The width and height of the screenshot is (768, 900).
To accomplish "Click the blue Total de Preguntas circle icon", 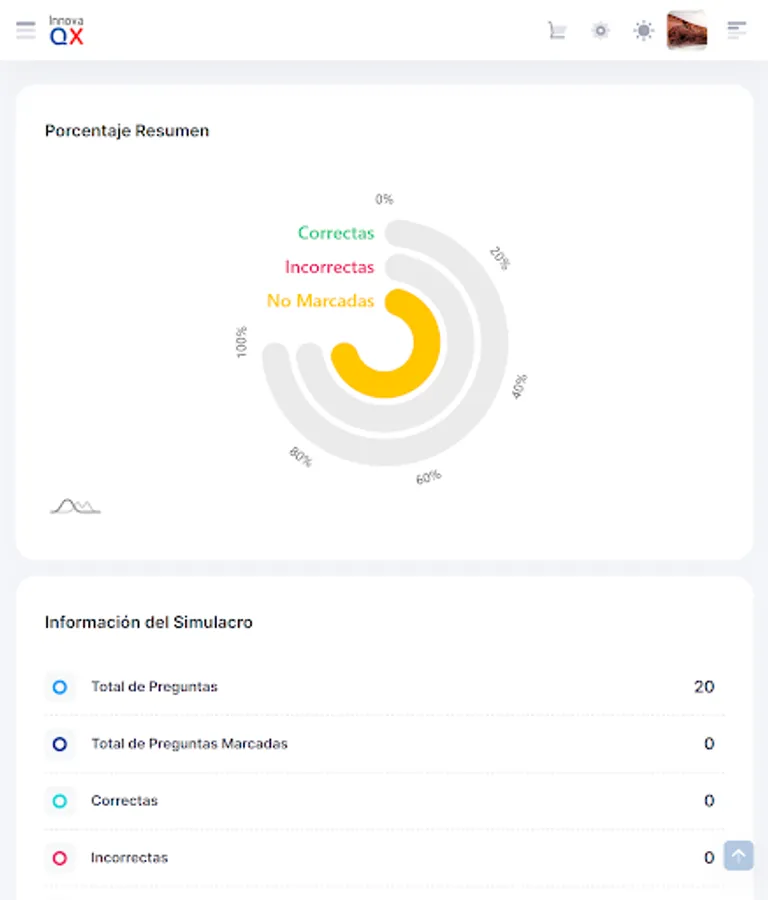I will coord(60,687).
